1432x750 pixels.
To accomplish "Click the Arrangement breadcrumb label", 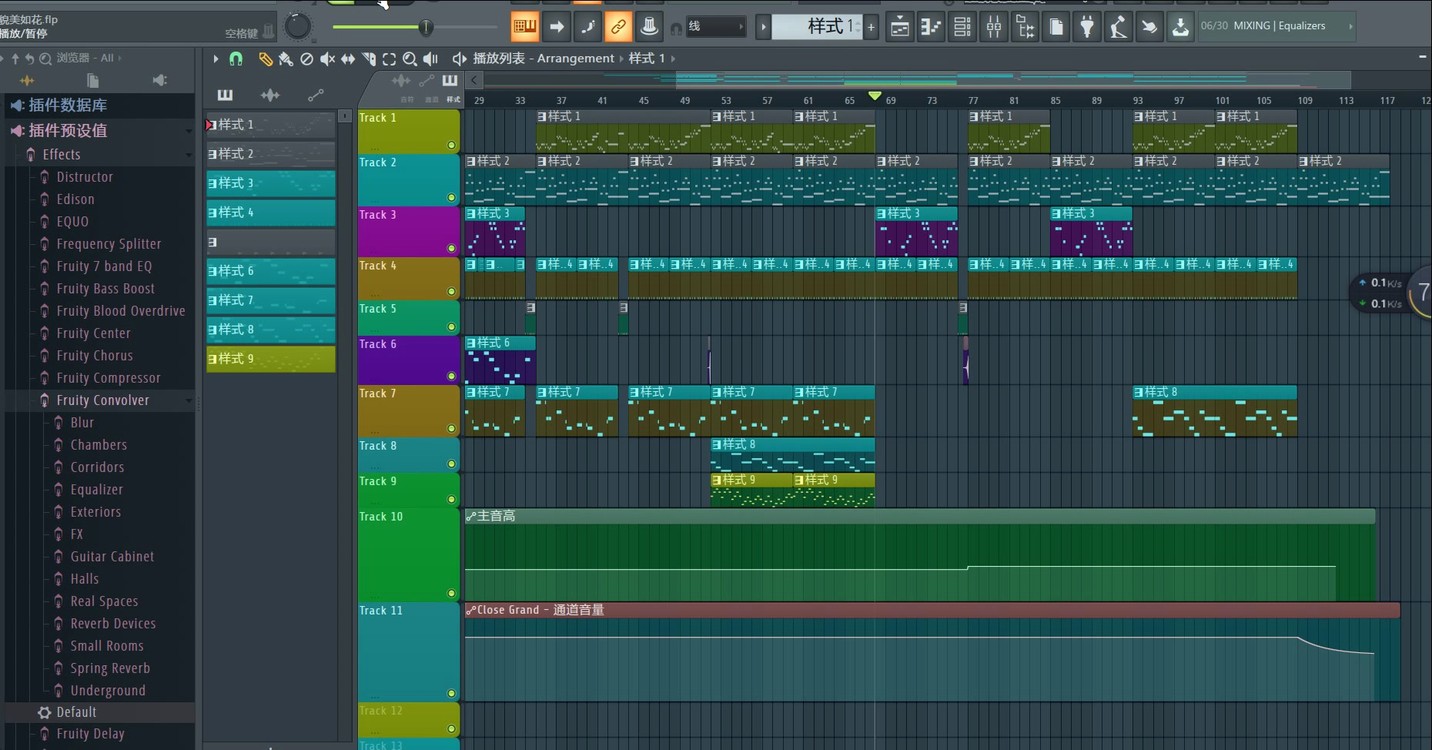I will (575, 58).
